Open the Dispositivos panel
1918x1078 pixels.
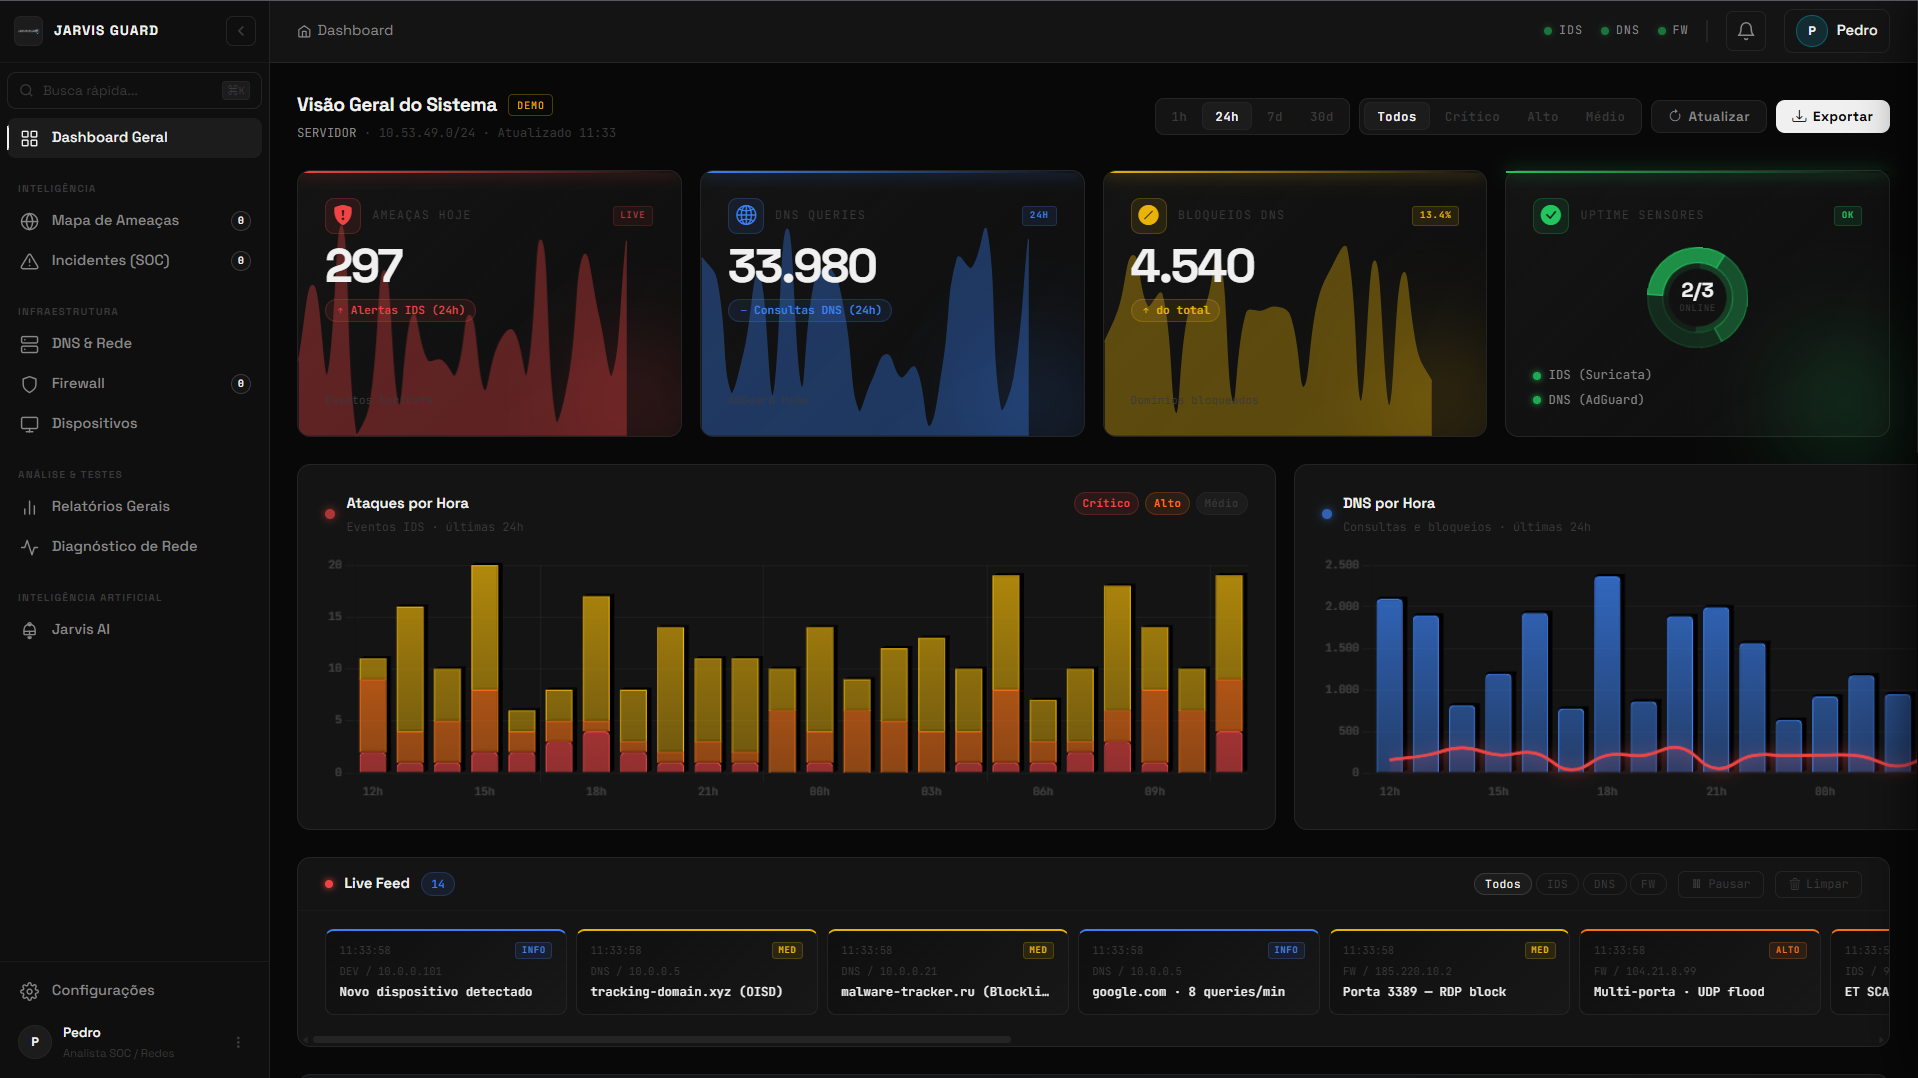tap(94, 423)
